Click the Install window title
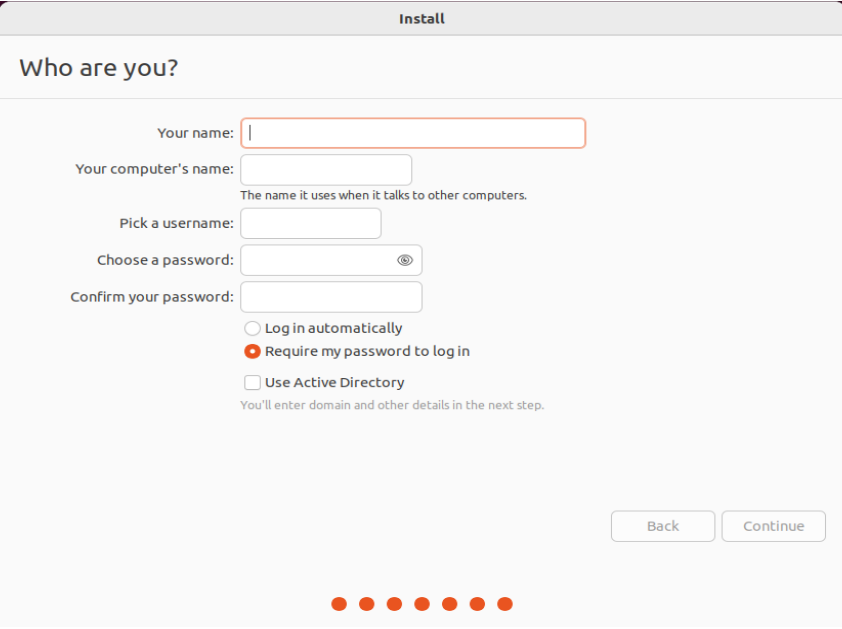The image size is (842, 629). coord(422,19)
